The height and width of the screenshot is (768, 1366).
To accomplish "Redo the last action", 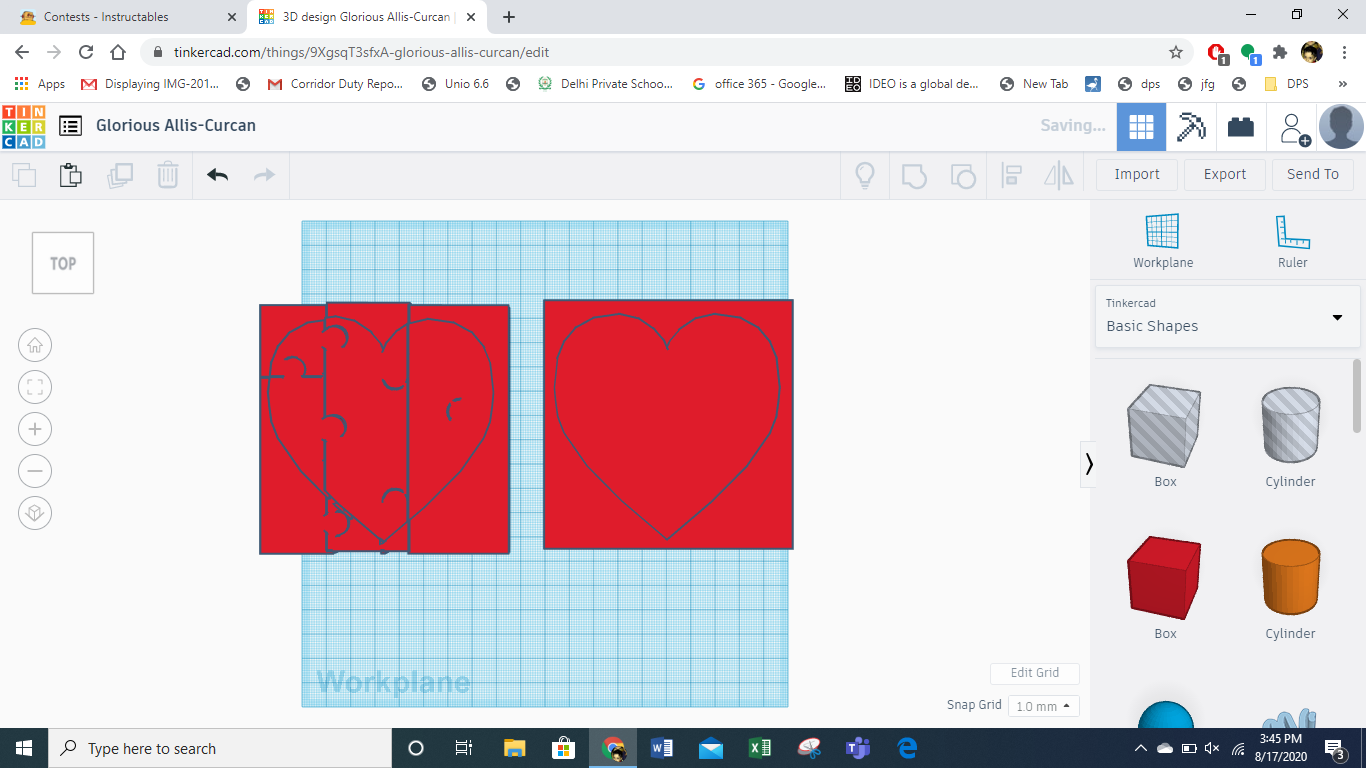I will pyautogui.click(x=264, y=175).
